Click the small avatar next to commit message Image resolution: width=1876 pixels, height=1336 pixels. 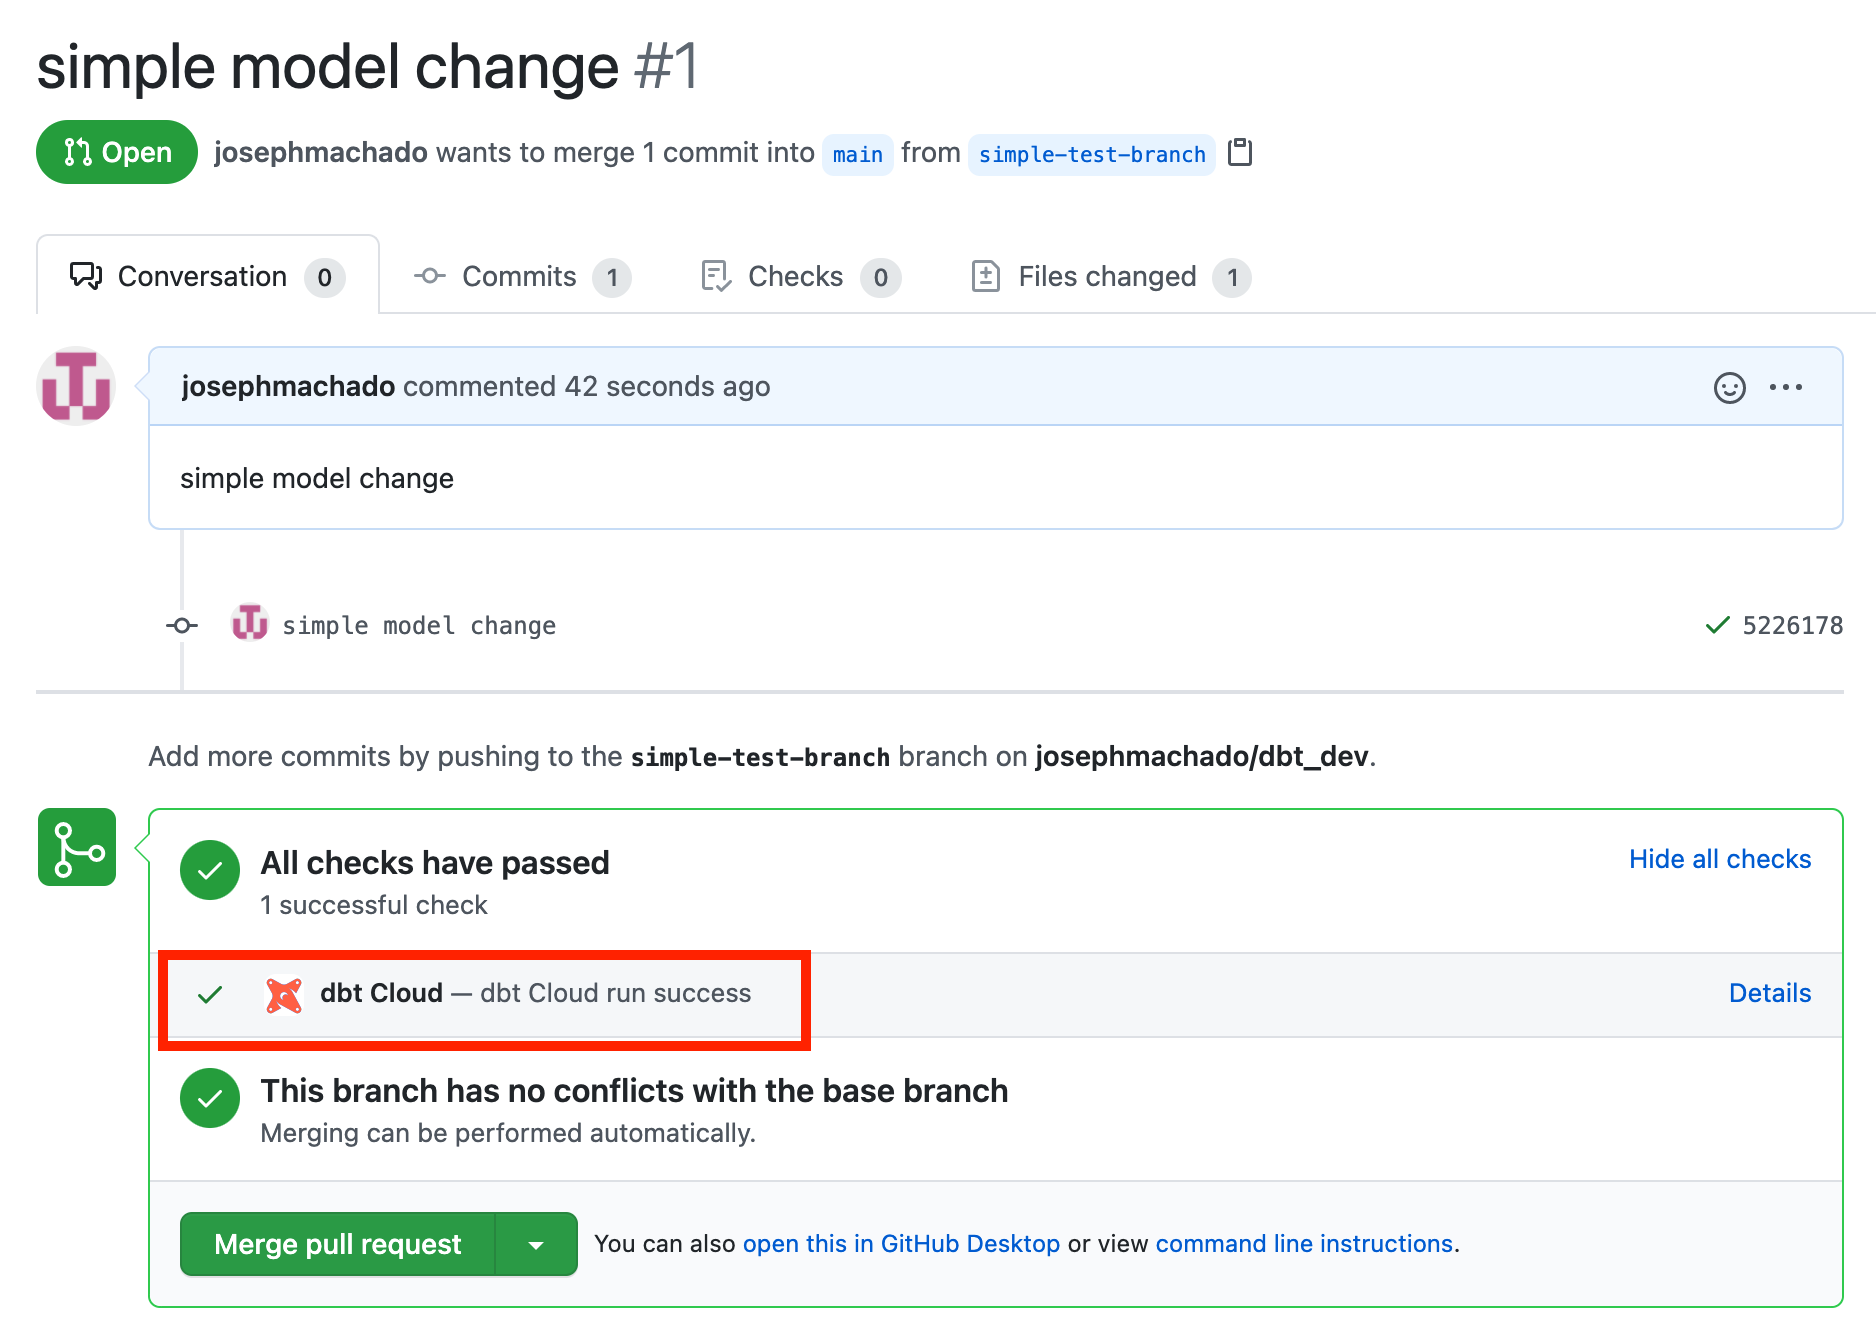[x=249, y=624]
